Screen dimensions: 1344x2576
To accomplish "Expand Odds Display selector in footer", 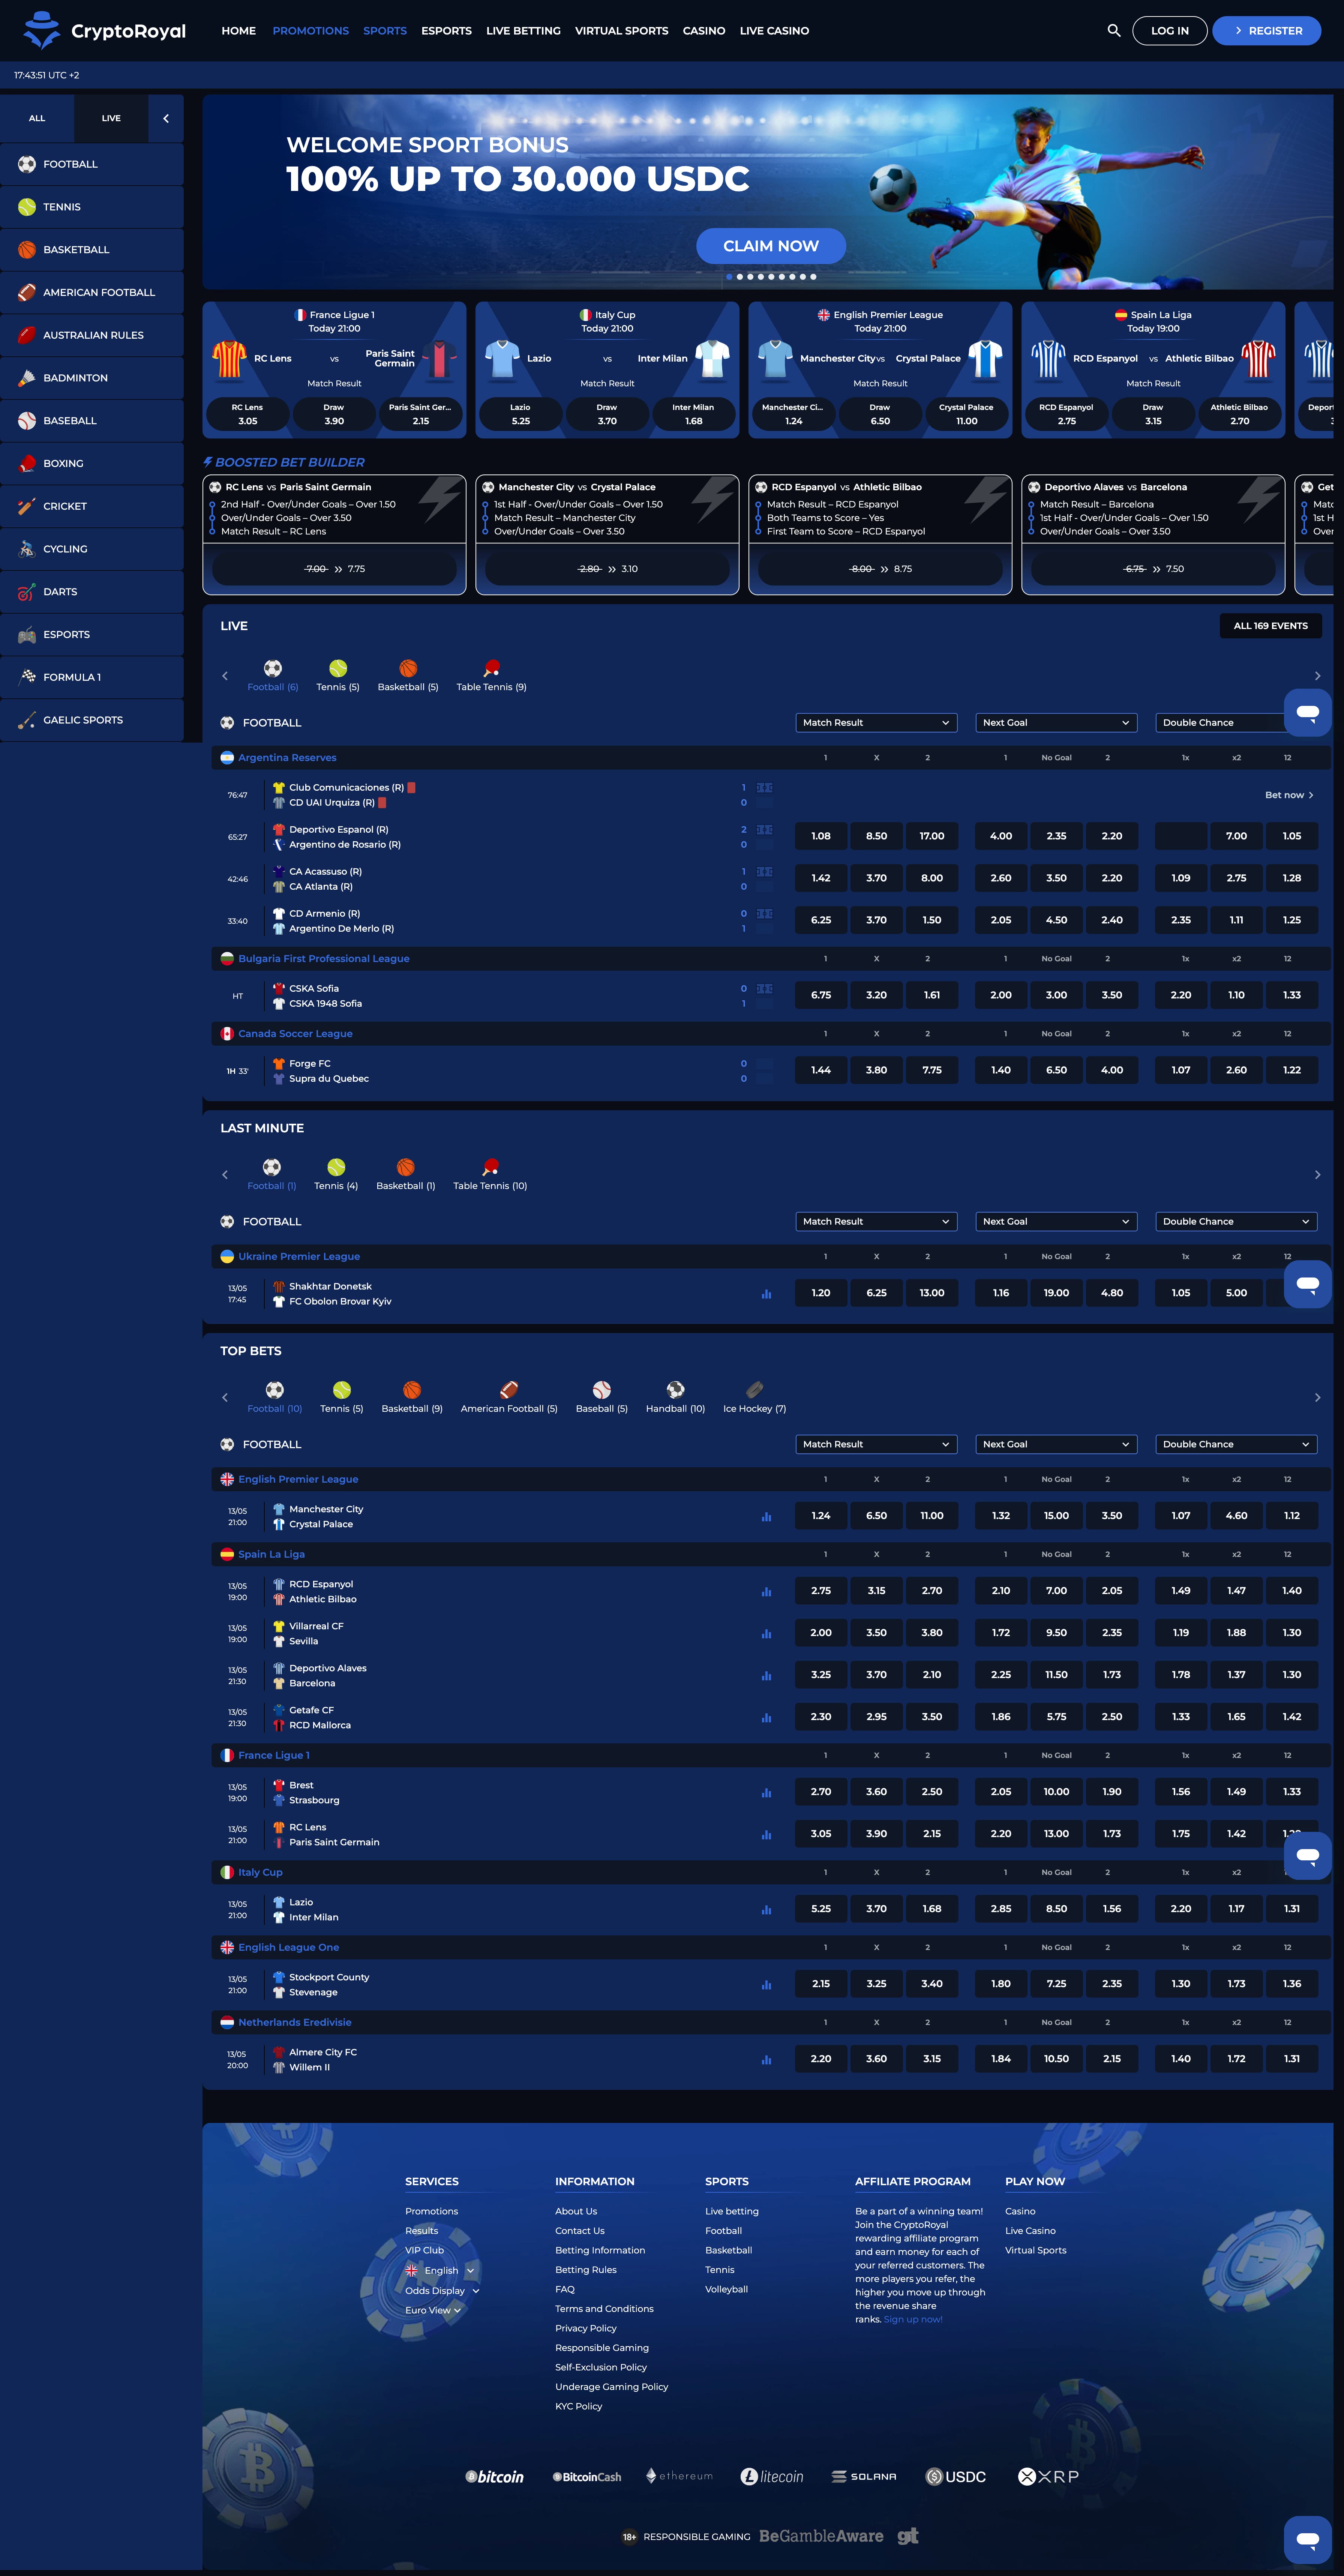I will coord(442,2291).
